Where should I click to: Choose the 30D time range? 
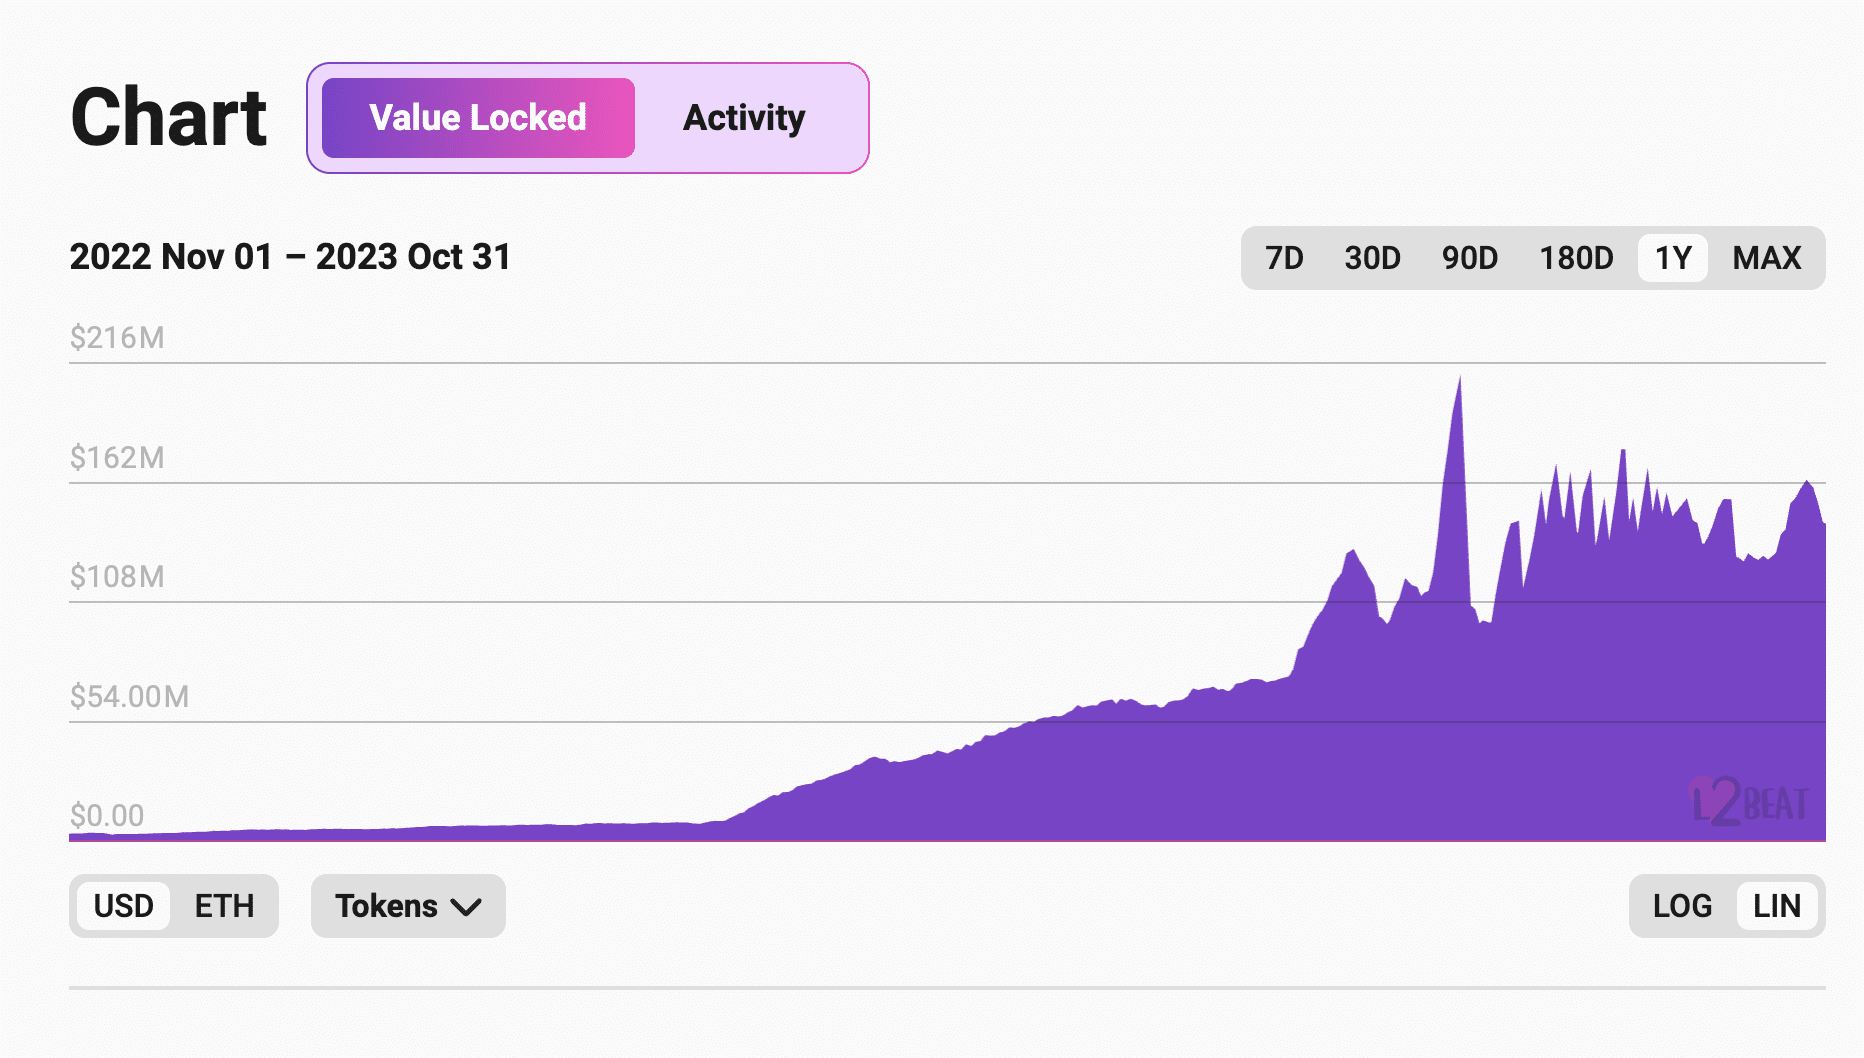tap(1372, 258)
